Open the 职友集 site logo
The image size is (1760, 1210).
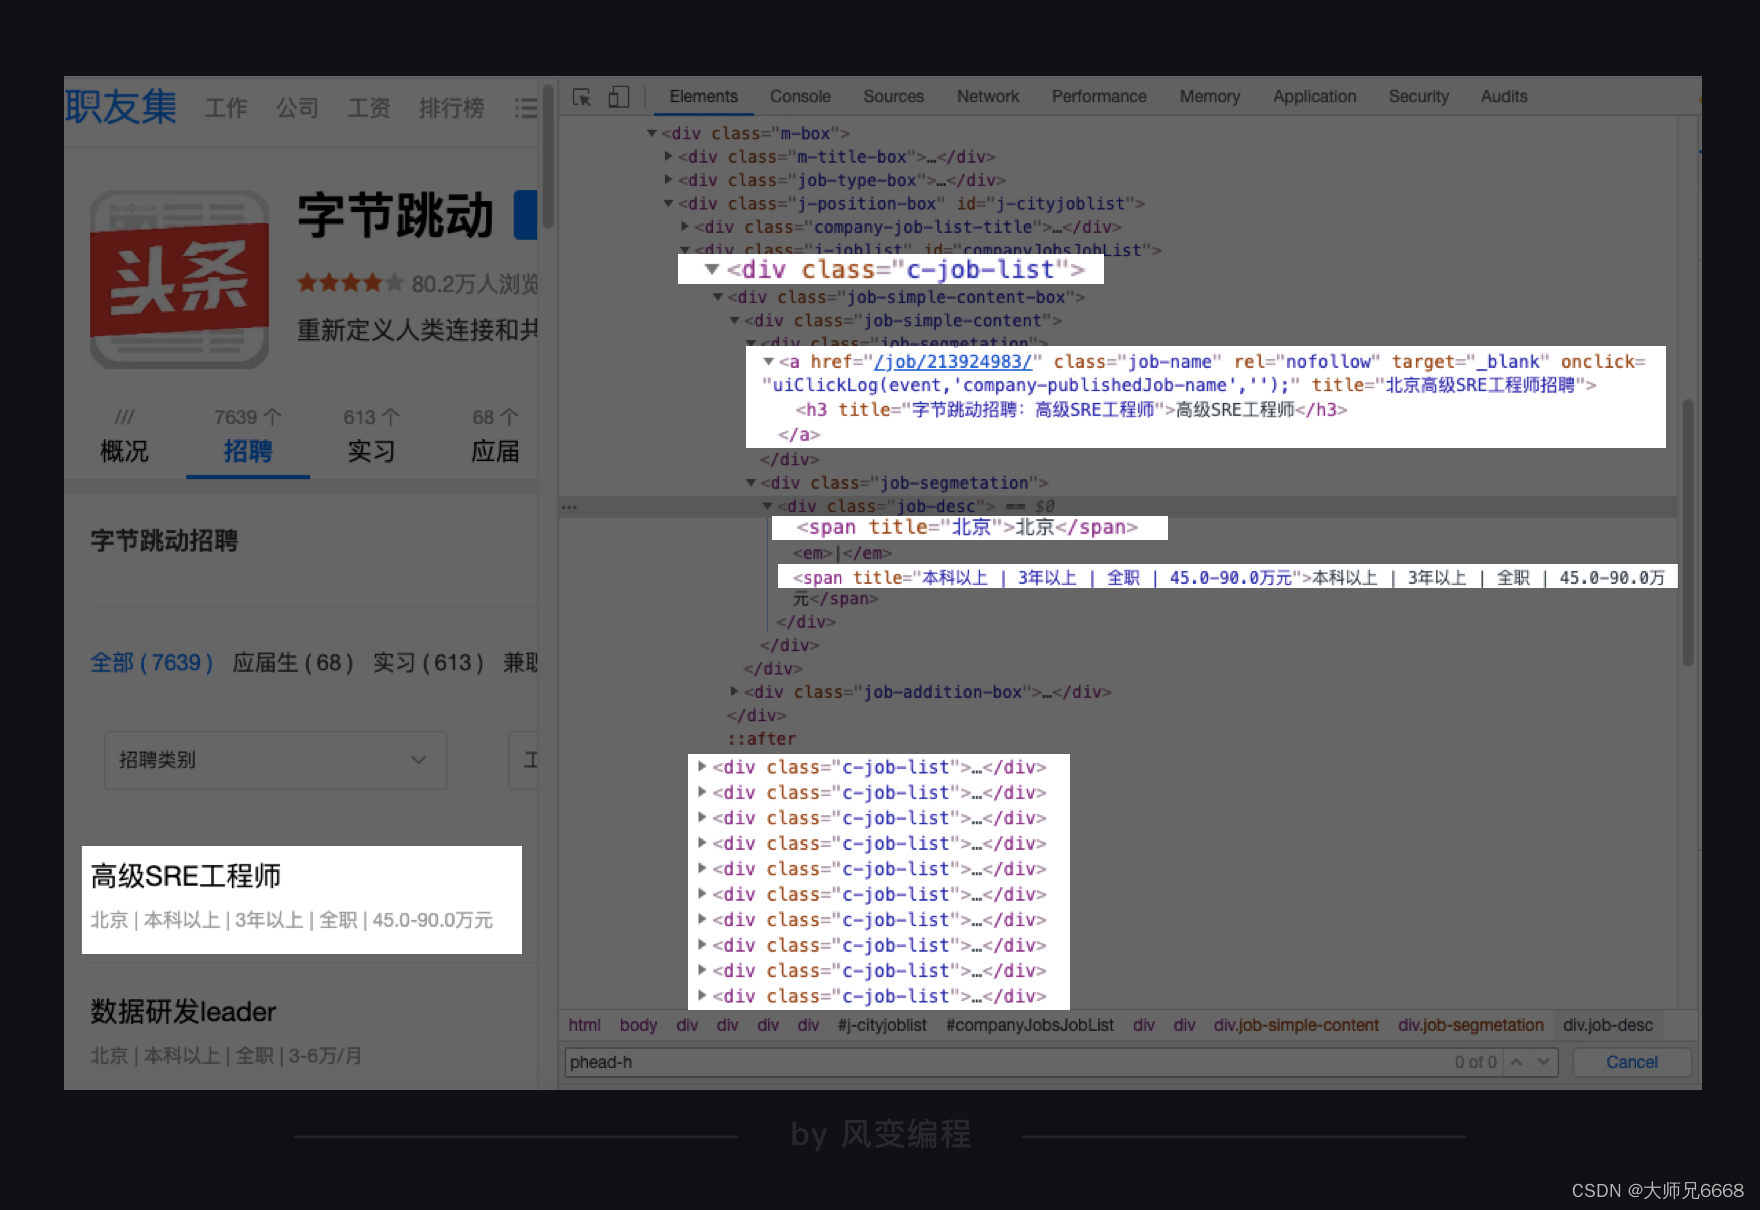pyautogui.click(x=120, y=107)
